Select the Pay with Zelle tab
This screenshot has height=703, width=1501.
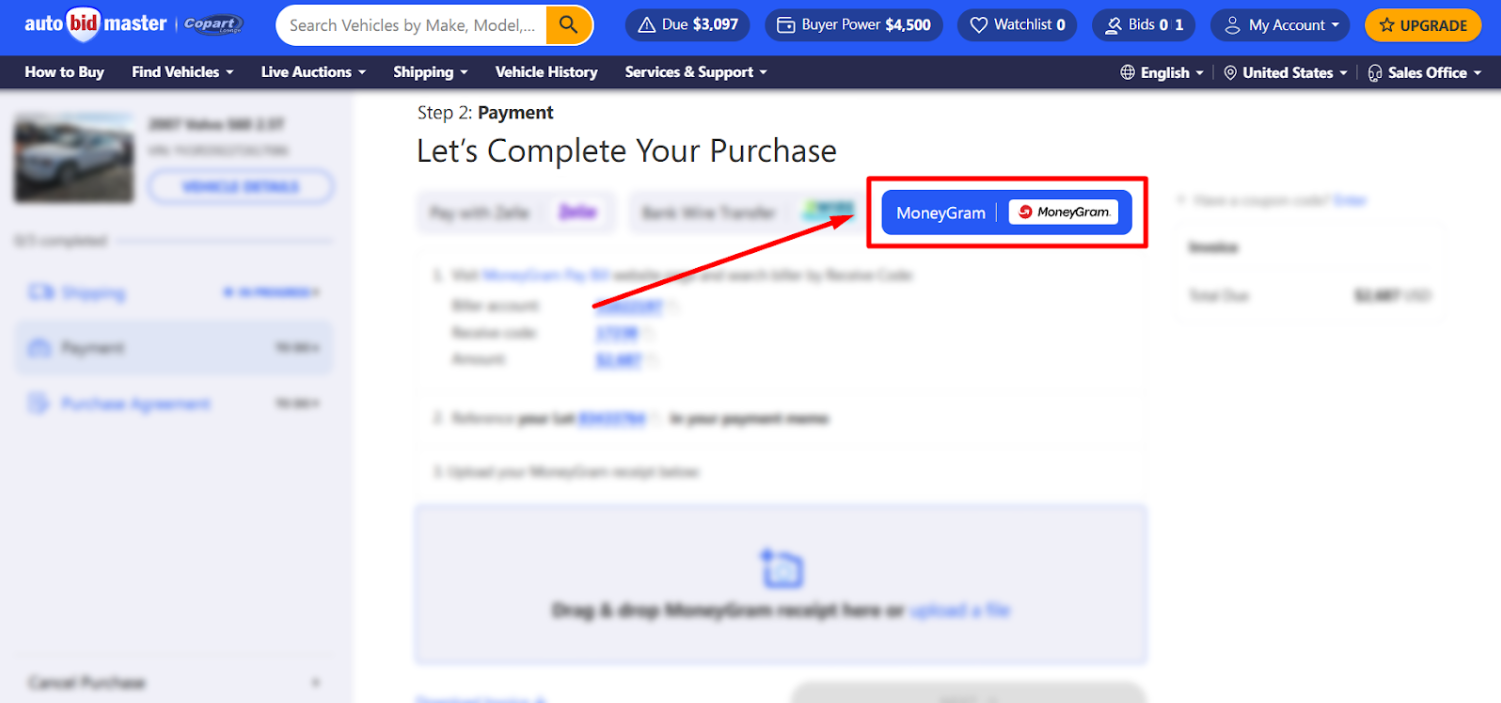[x=517, y=212]
